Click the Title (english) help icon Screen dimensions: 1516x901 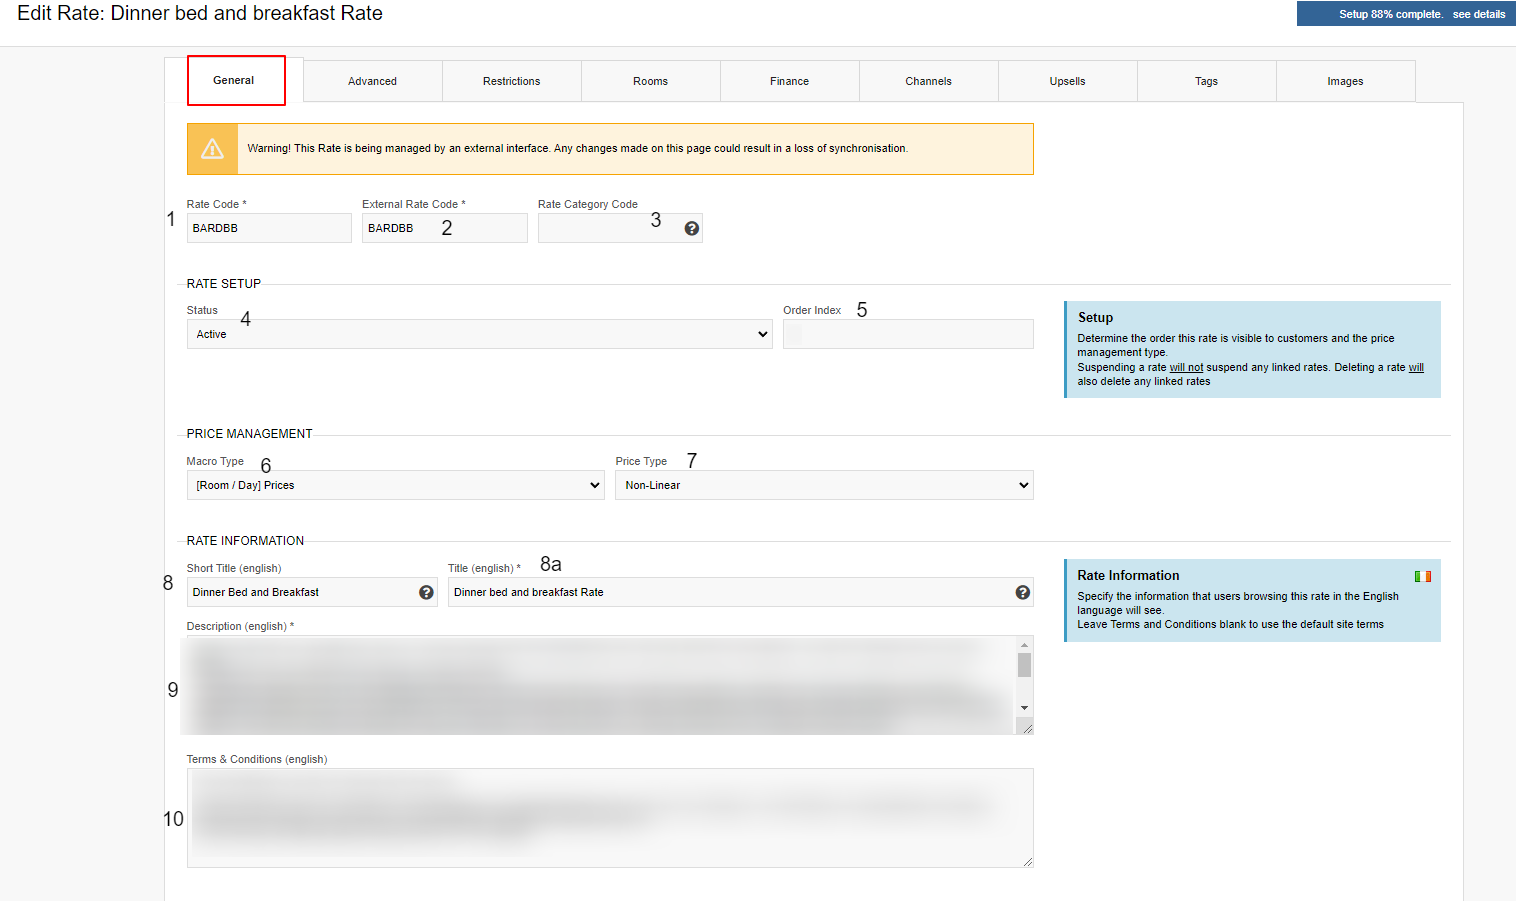pos(1022,593)
